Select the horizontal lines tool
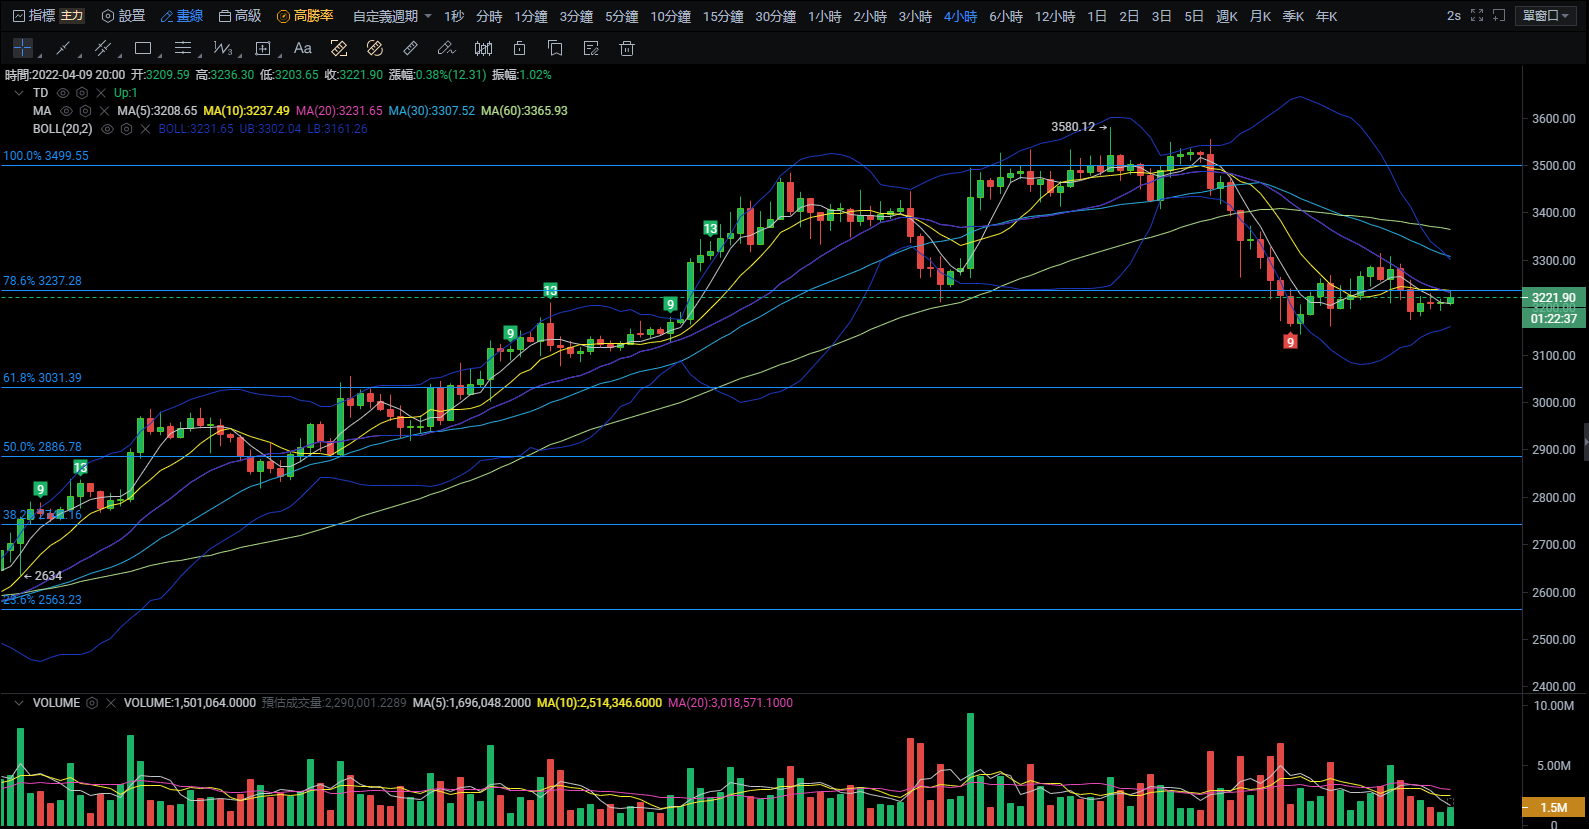The image size is (1589, 829). [x=182, y=48]
